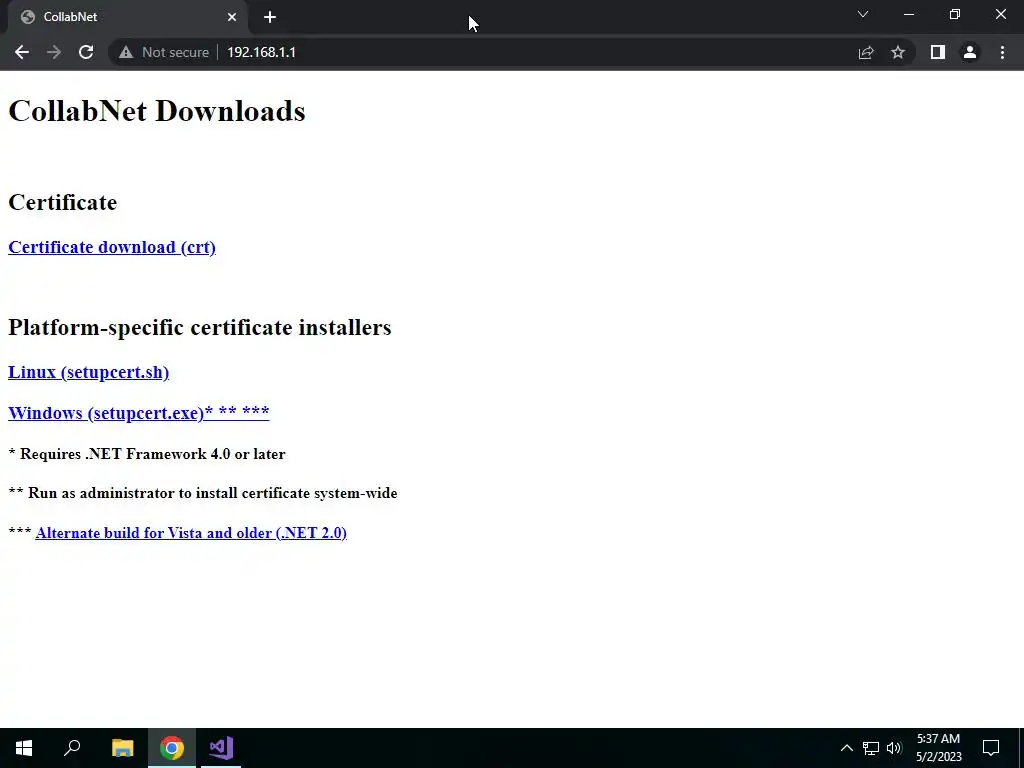Image resolution: width=1024 pixels, height=768 pixels.
Task: Open network status in system tray
Action: click(x=871, y=748)
